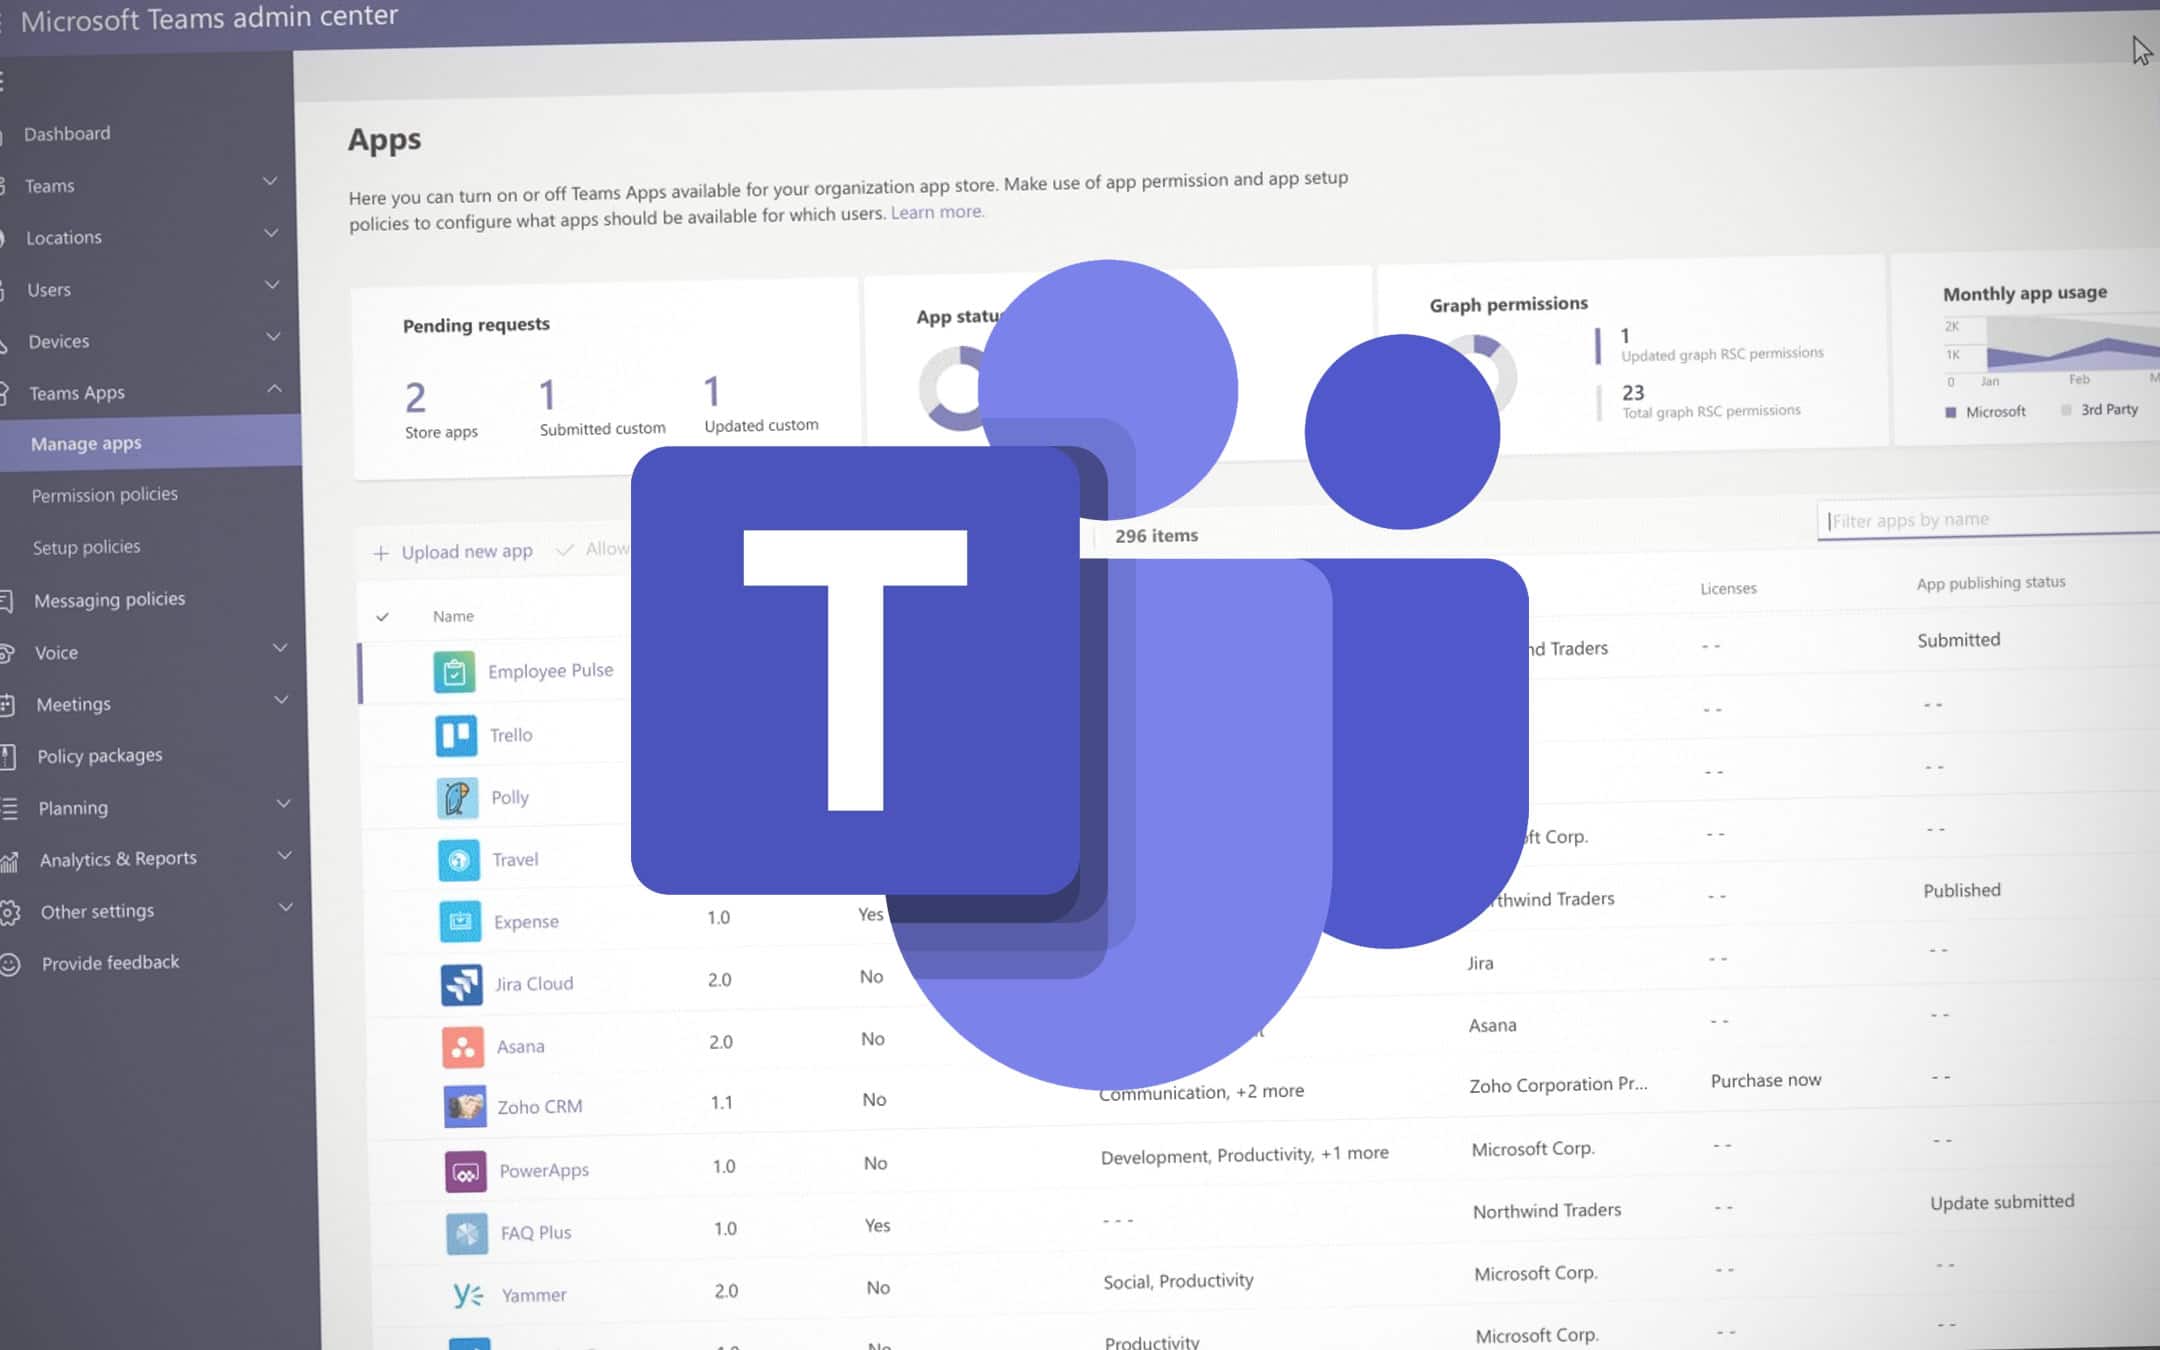The width and height of the screenshot is (2160, 1350).
Task: Click the PowerApps app icon
Action: (459, 1168)
